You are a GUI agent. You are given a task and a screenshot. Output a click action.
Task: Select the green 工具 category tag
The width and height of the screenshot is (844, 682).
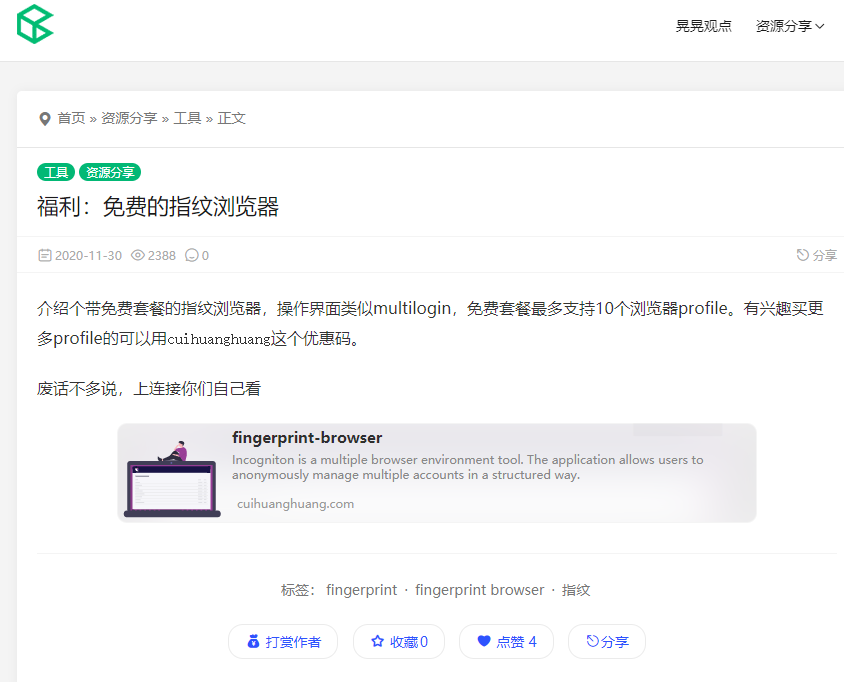[56, 172]
